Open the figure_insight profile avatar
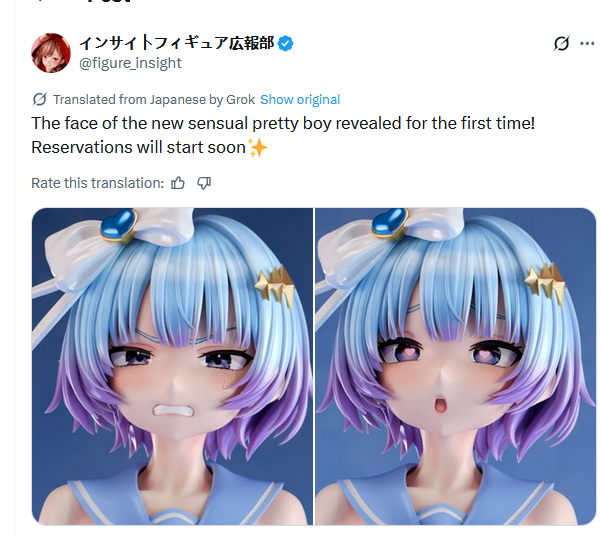Viewport: 601px width, 535px height. click(51, 53)
